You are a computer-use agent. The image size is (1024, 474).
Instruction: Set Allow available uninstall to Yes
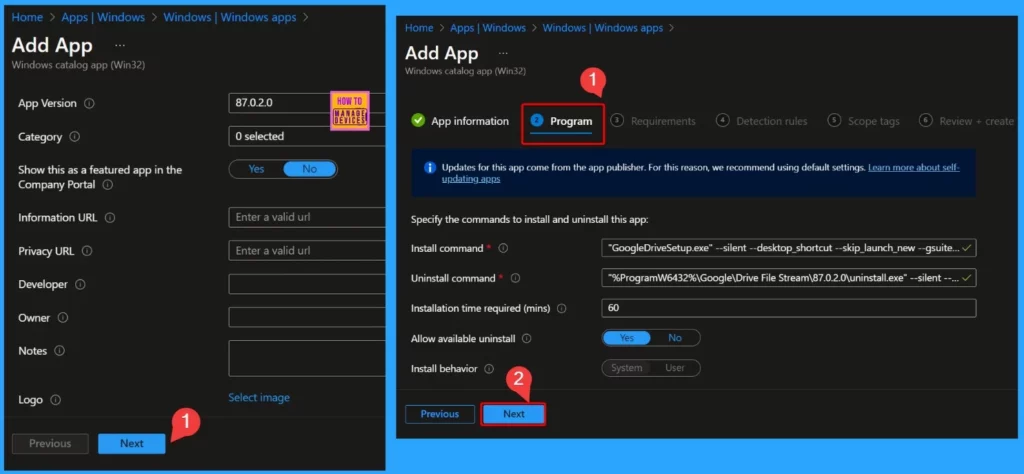[x=626, y=338]
